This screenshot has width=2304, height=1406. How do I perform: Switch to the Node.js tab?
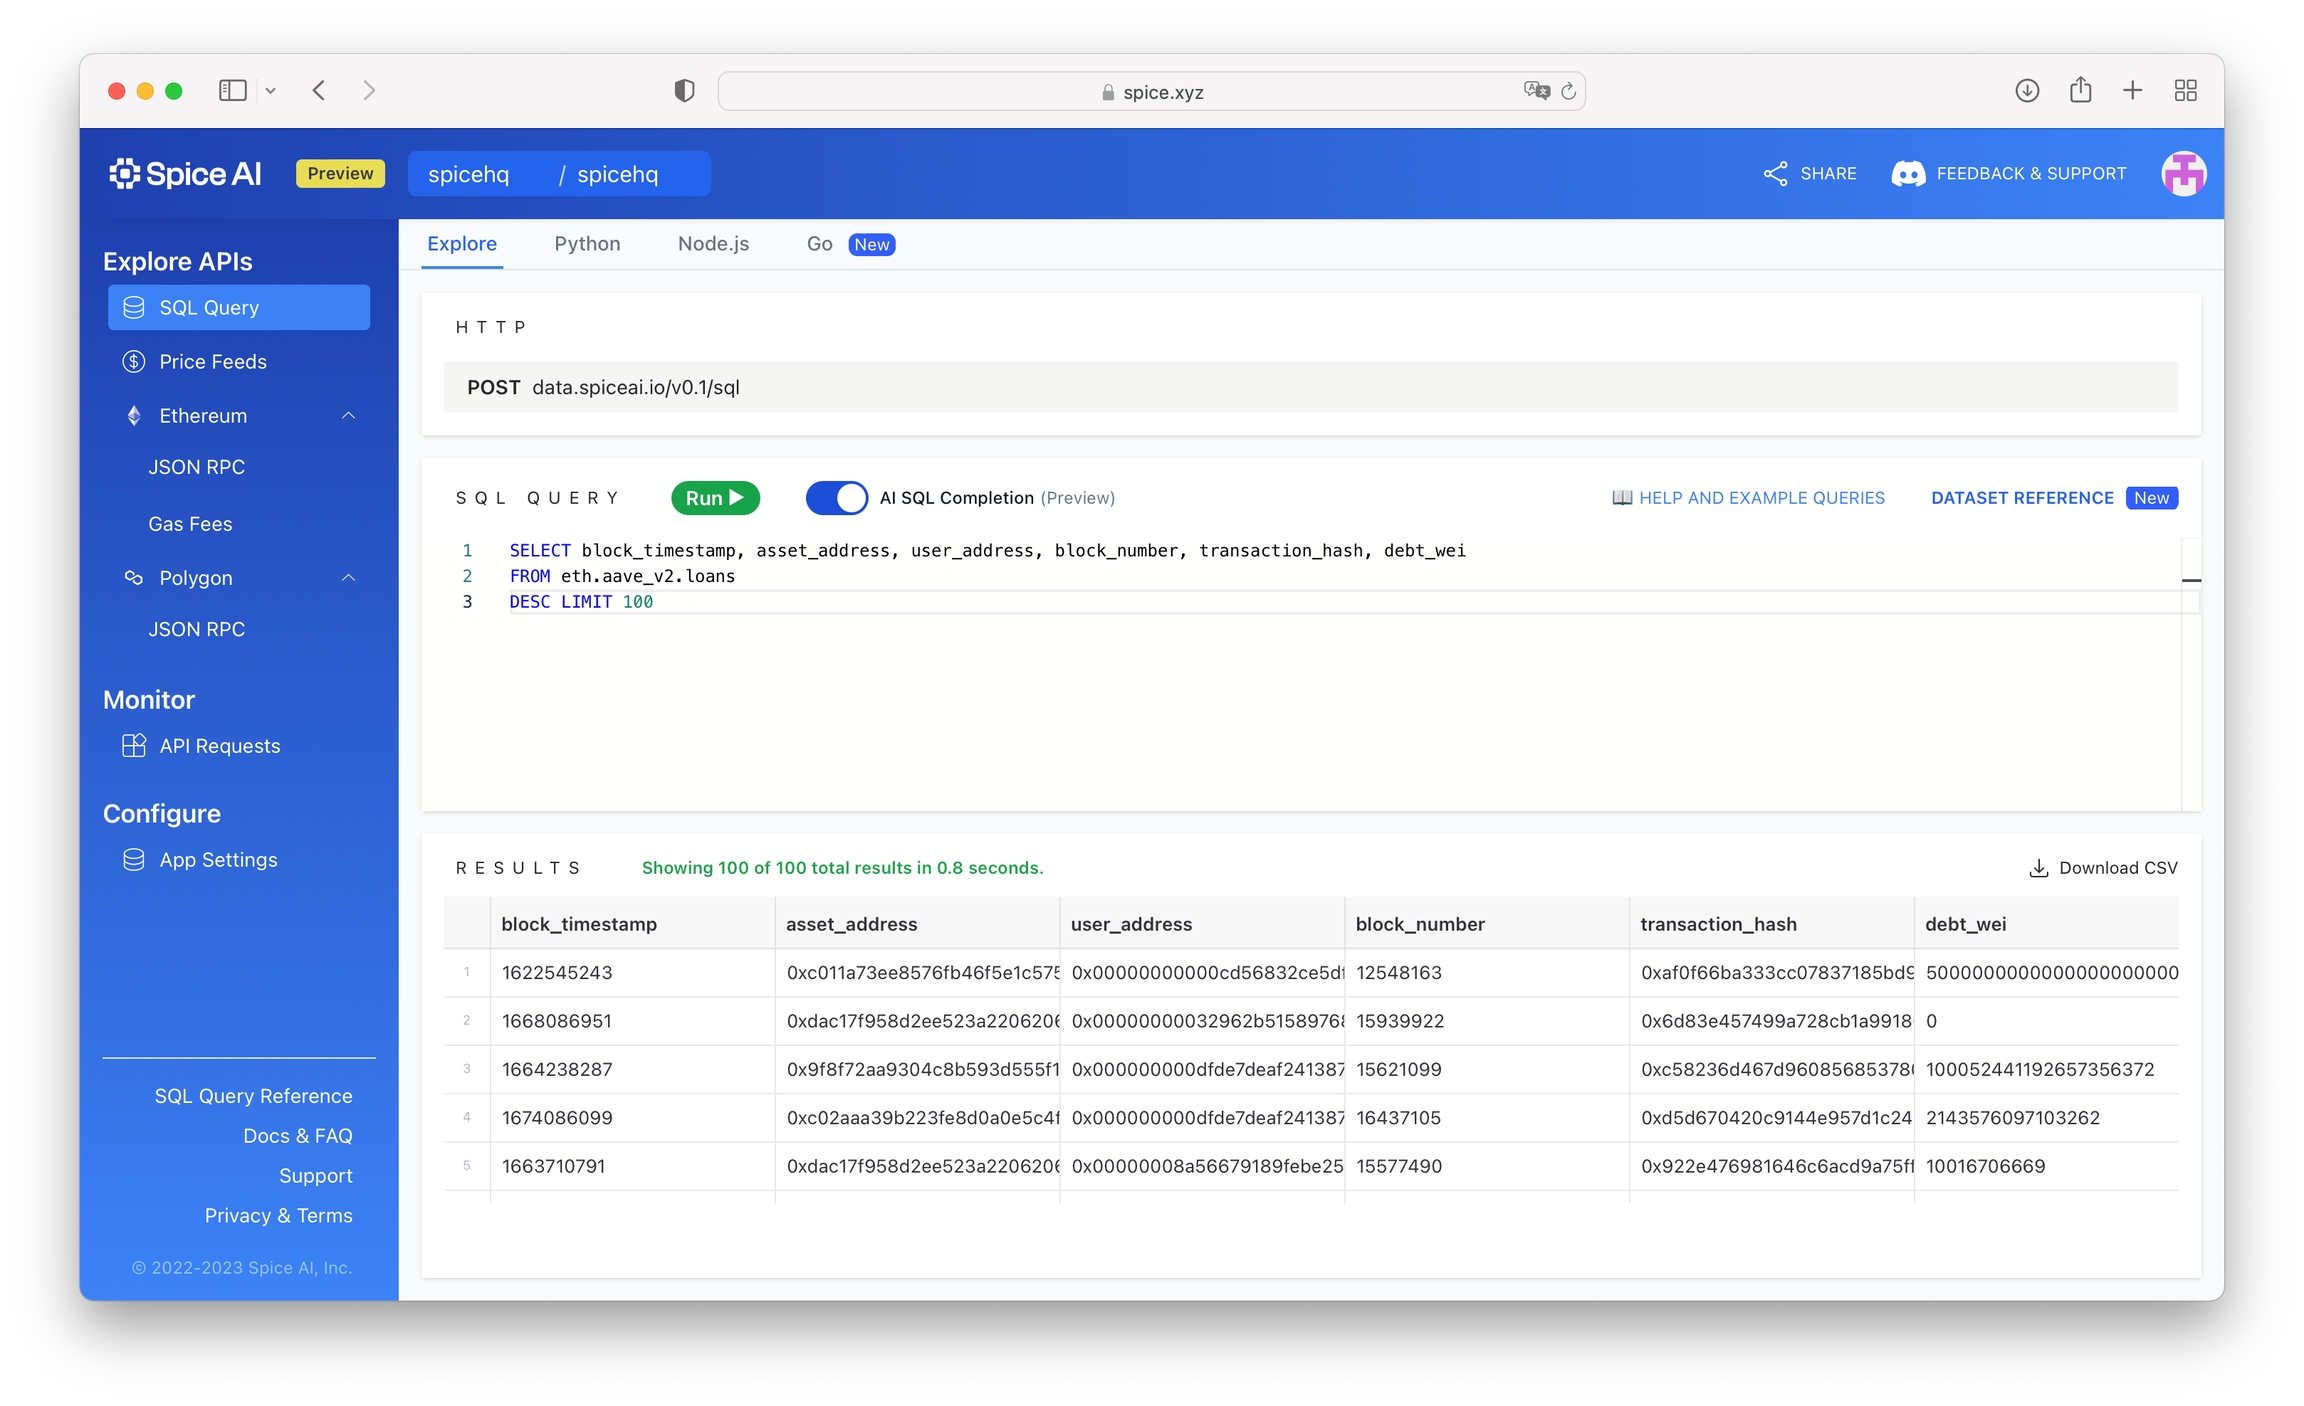(713, 244)
